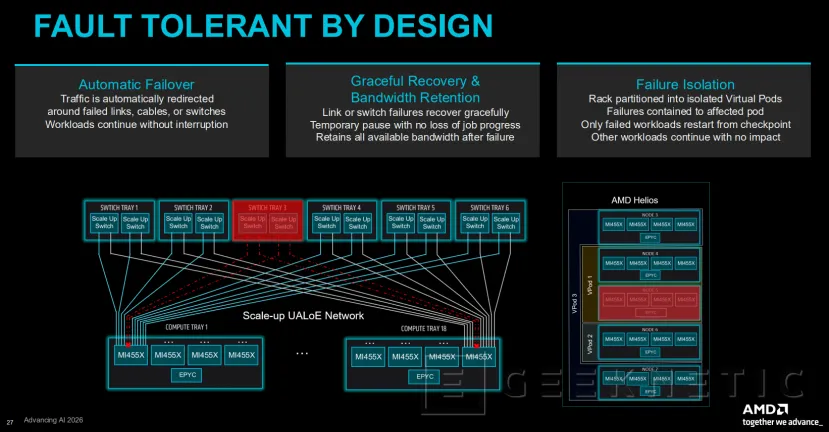Image resolution: width=829 pixels, height=432 pixels.
Task: Select first MI455X in Compute Tray 1
Action: (x=131, y=355)
